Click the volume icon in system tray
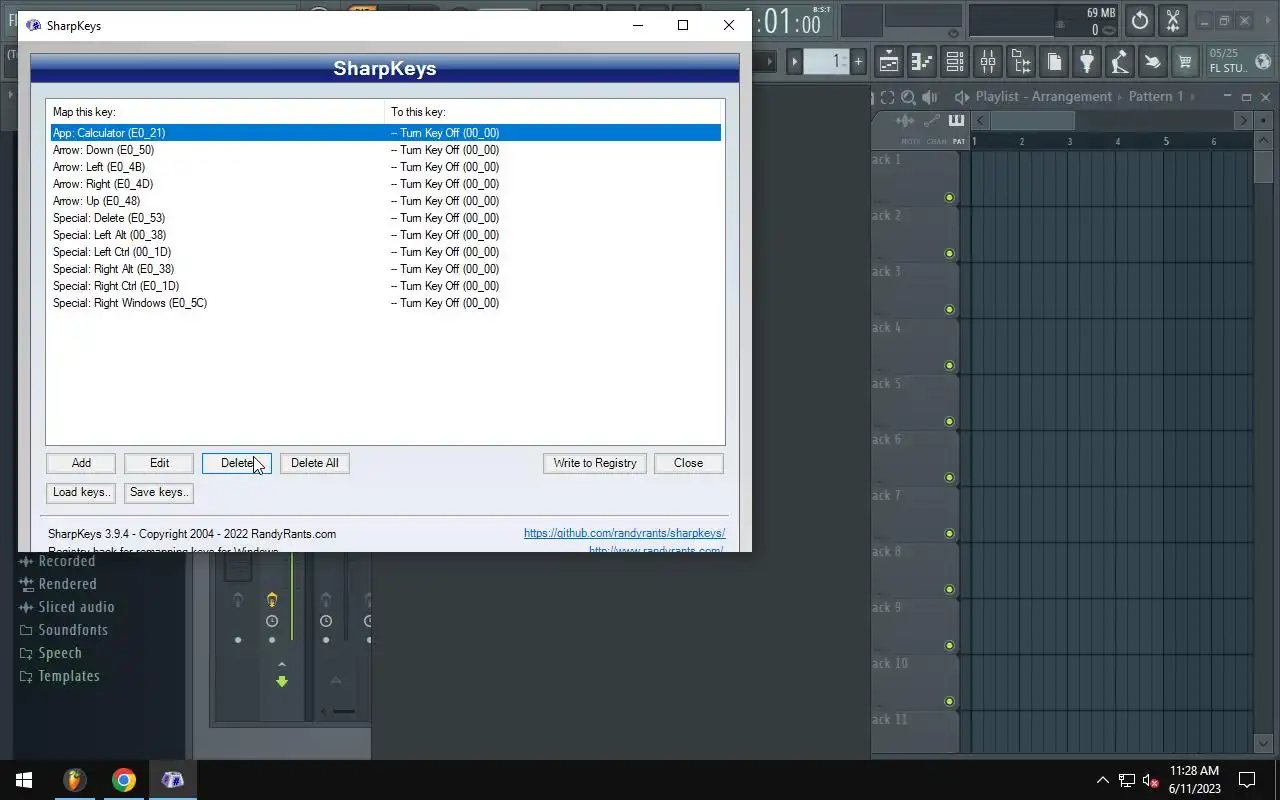1280x800 pixels. tap(1150, 780)
